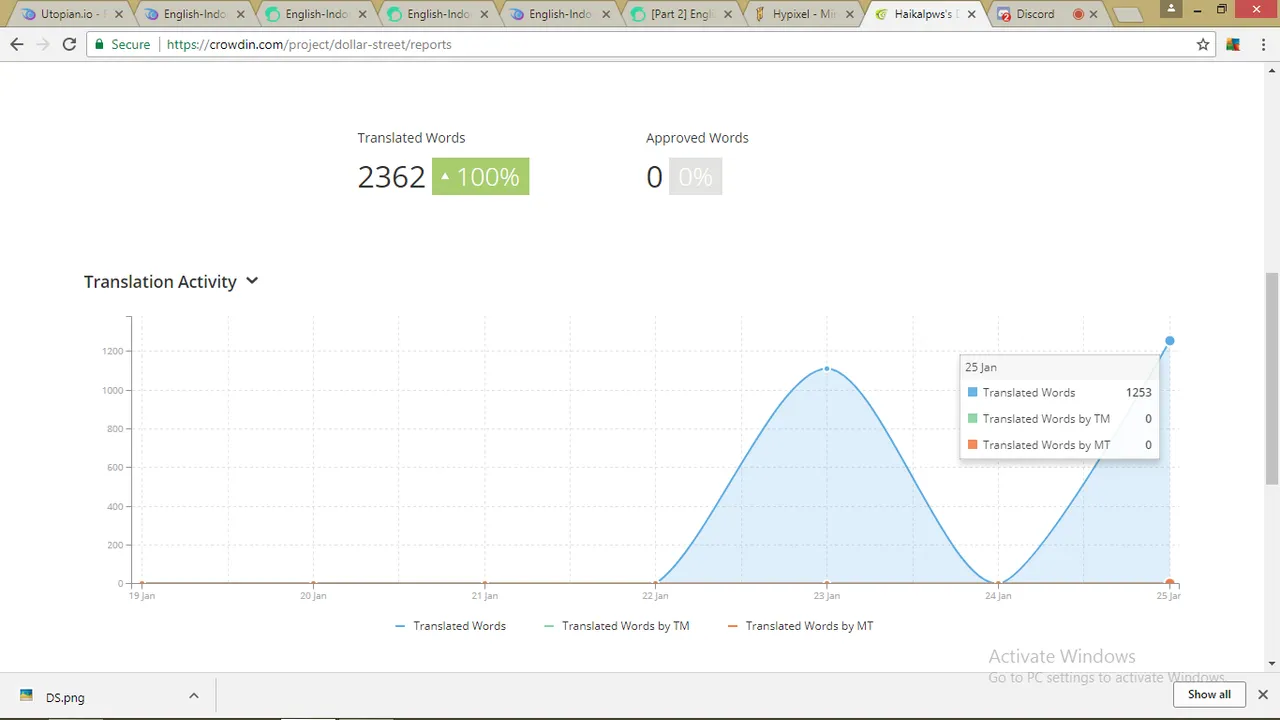The height and width of the screenshot is (720, 1280).
Task: Reload the Crowdin reports page
Action: (x=69, y=44)
